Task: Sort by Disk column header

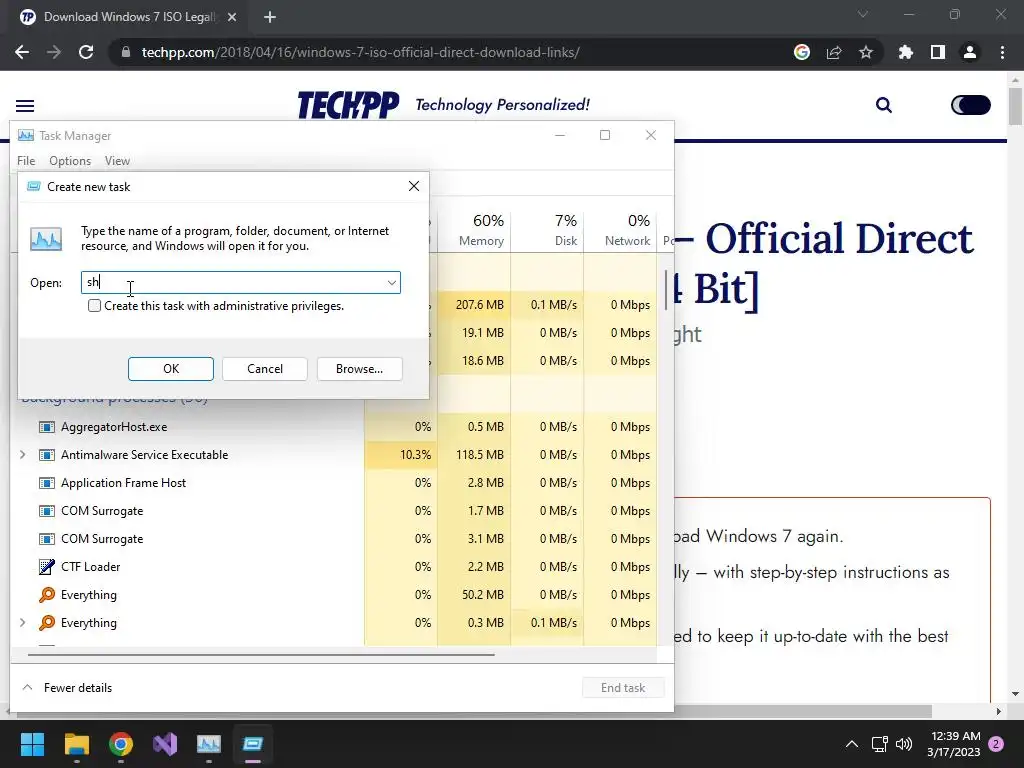Action: [x=547, y=230]
